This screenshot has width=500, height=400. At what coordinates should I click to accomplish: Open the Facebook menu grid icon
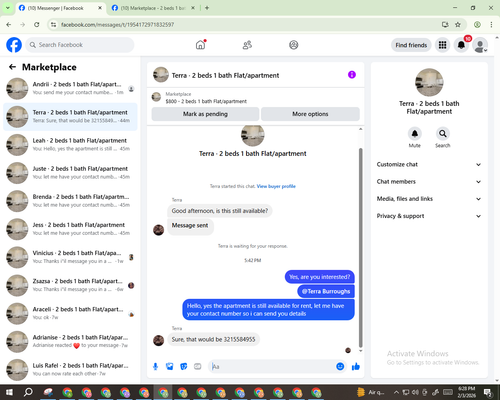[442, 45]
